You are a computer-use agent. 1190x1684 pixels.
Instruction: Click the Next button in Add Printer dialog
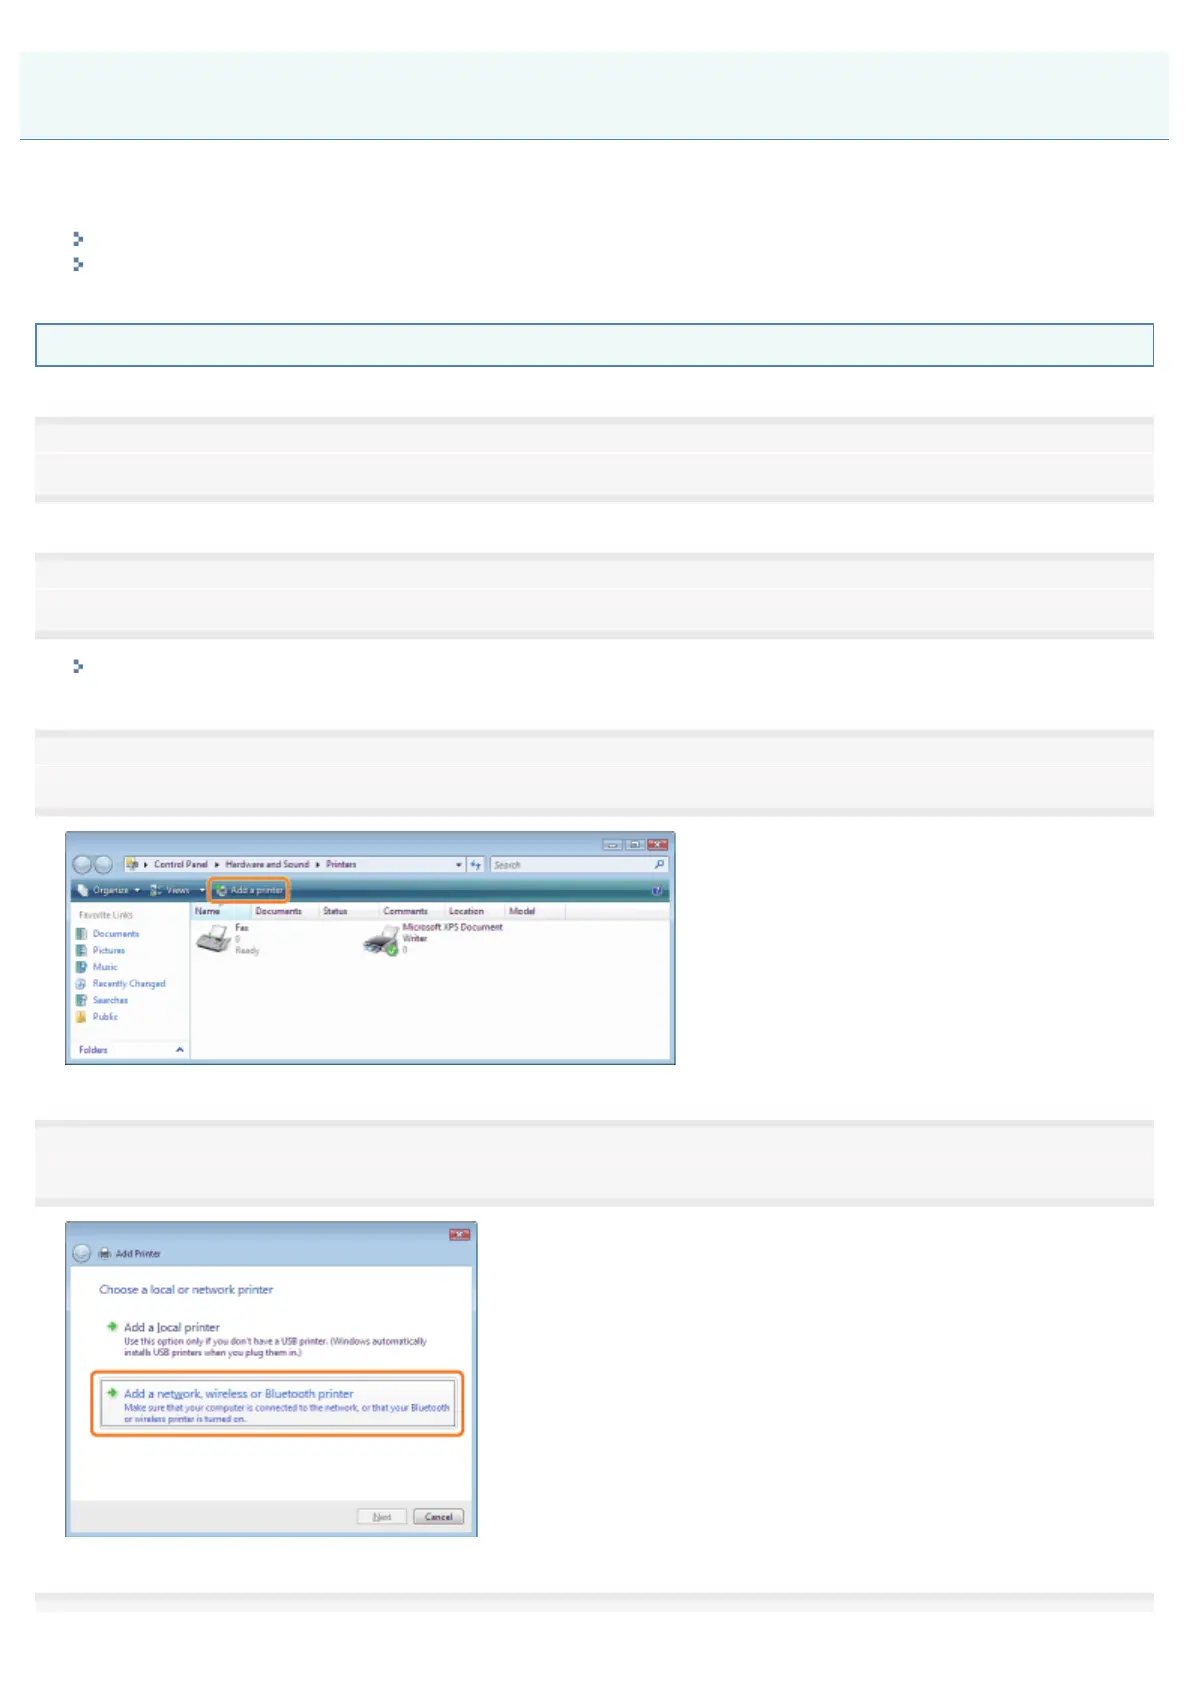382,1517
